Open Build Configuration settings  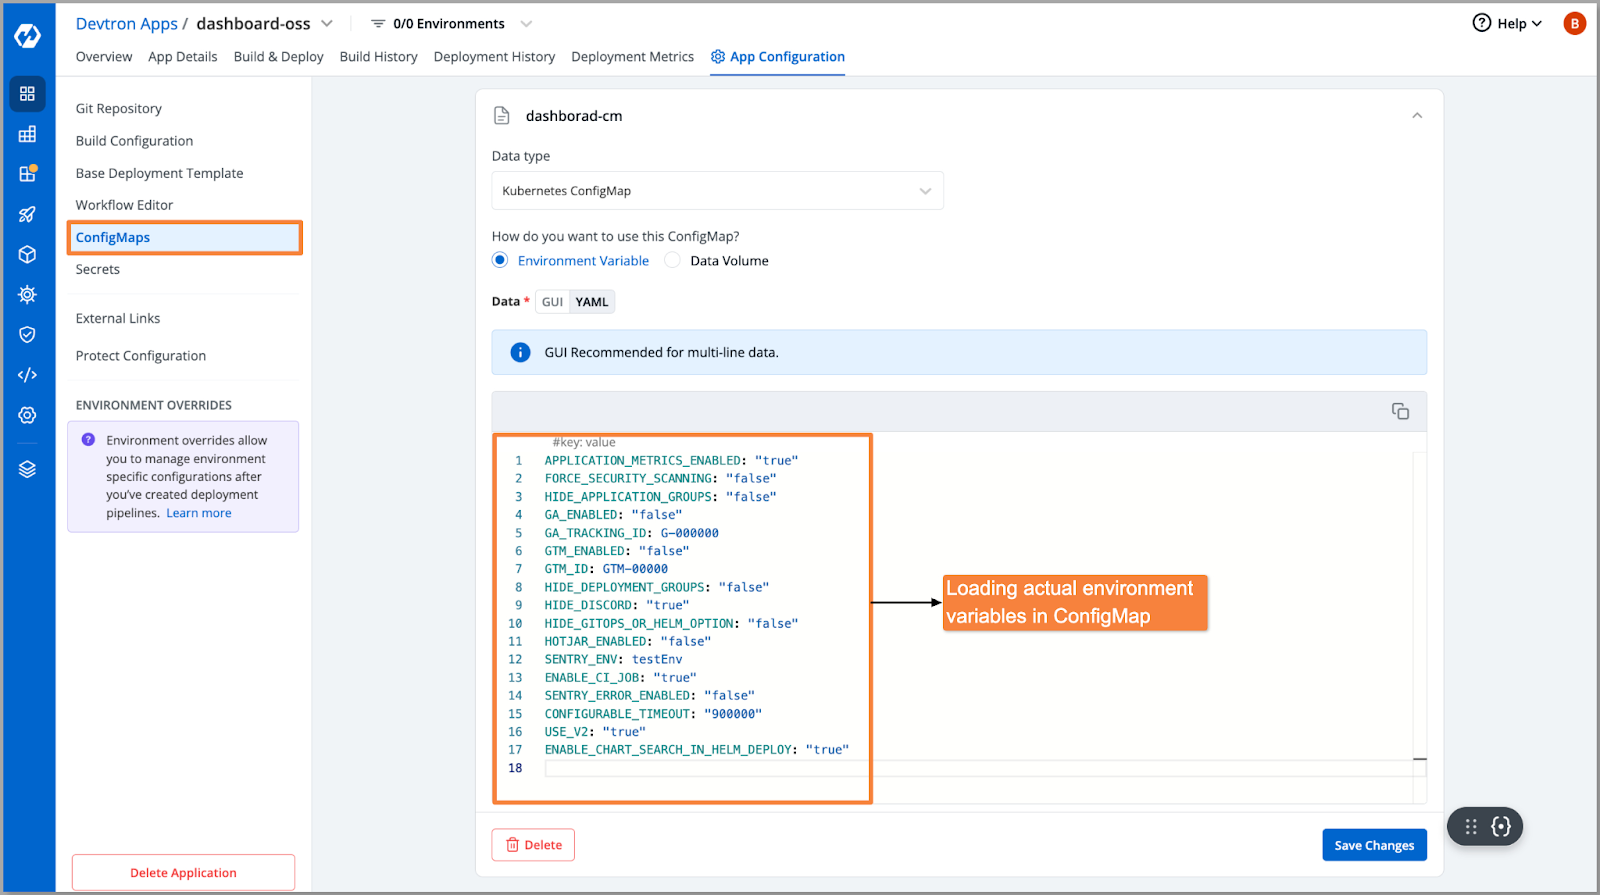135,141
